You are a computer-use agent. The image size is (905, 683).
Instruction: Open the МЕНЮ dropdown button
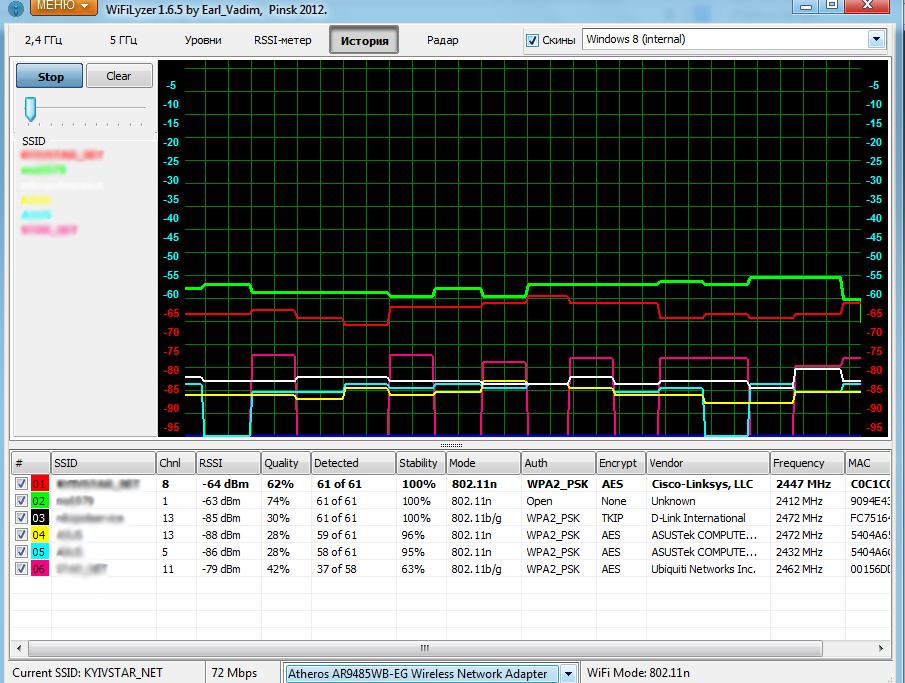[x=63, y=6]
